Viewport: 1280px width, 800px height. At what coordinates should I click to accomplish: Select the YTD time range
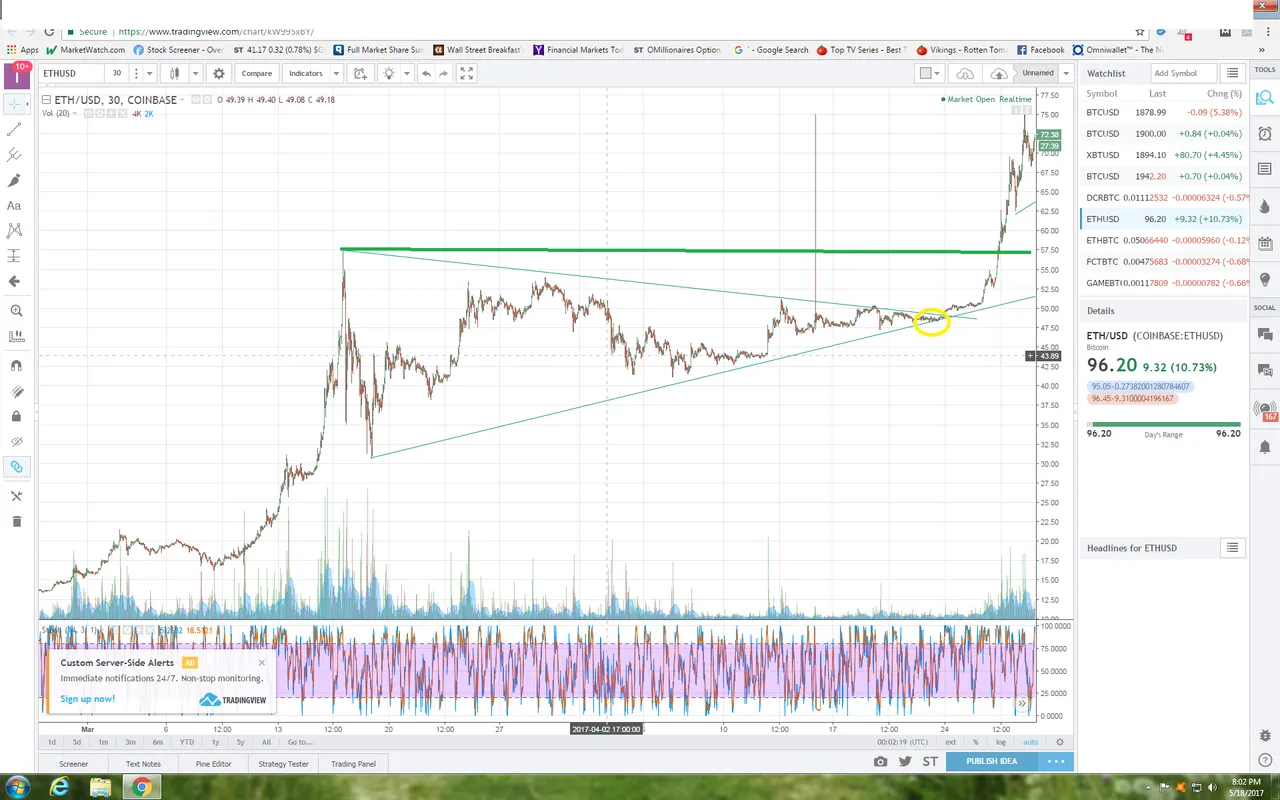(x=187, y=742)
